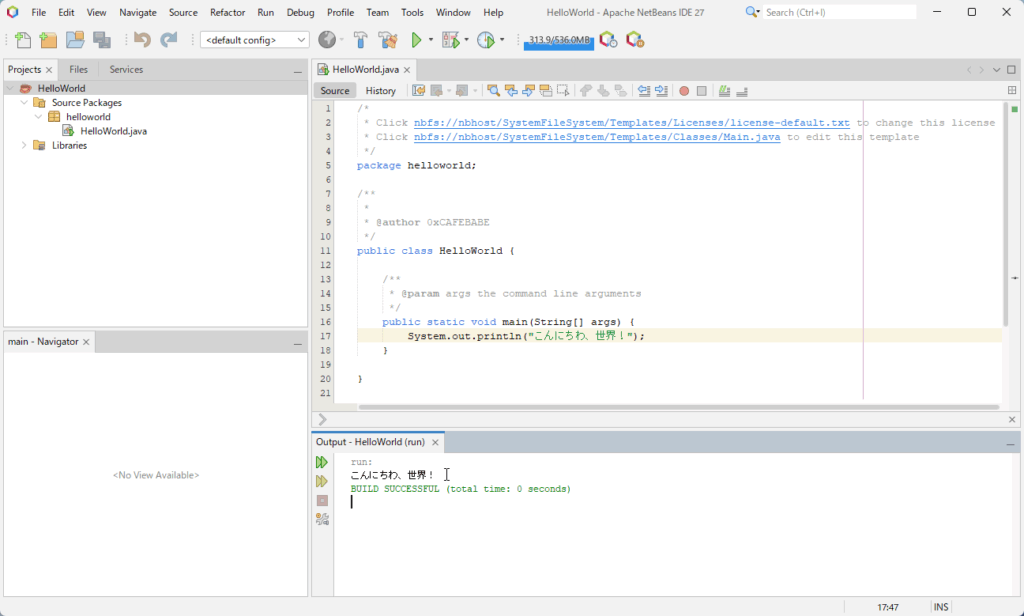Image resolution: width=1024 pixels, height=616 pixels.
Task: Re-run the program from the Output panel
Action: pos(322,461)
